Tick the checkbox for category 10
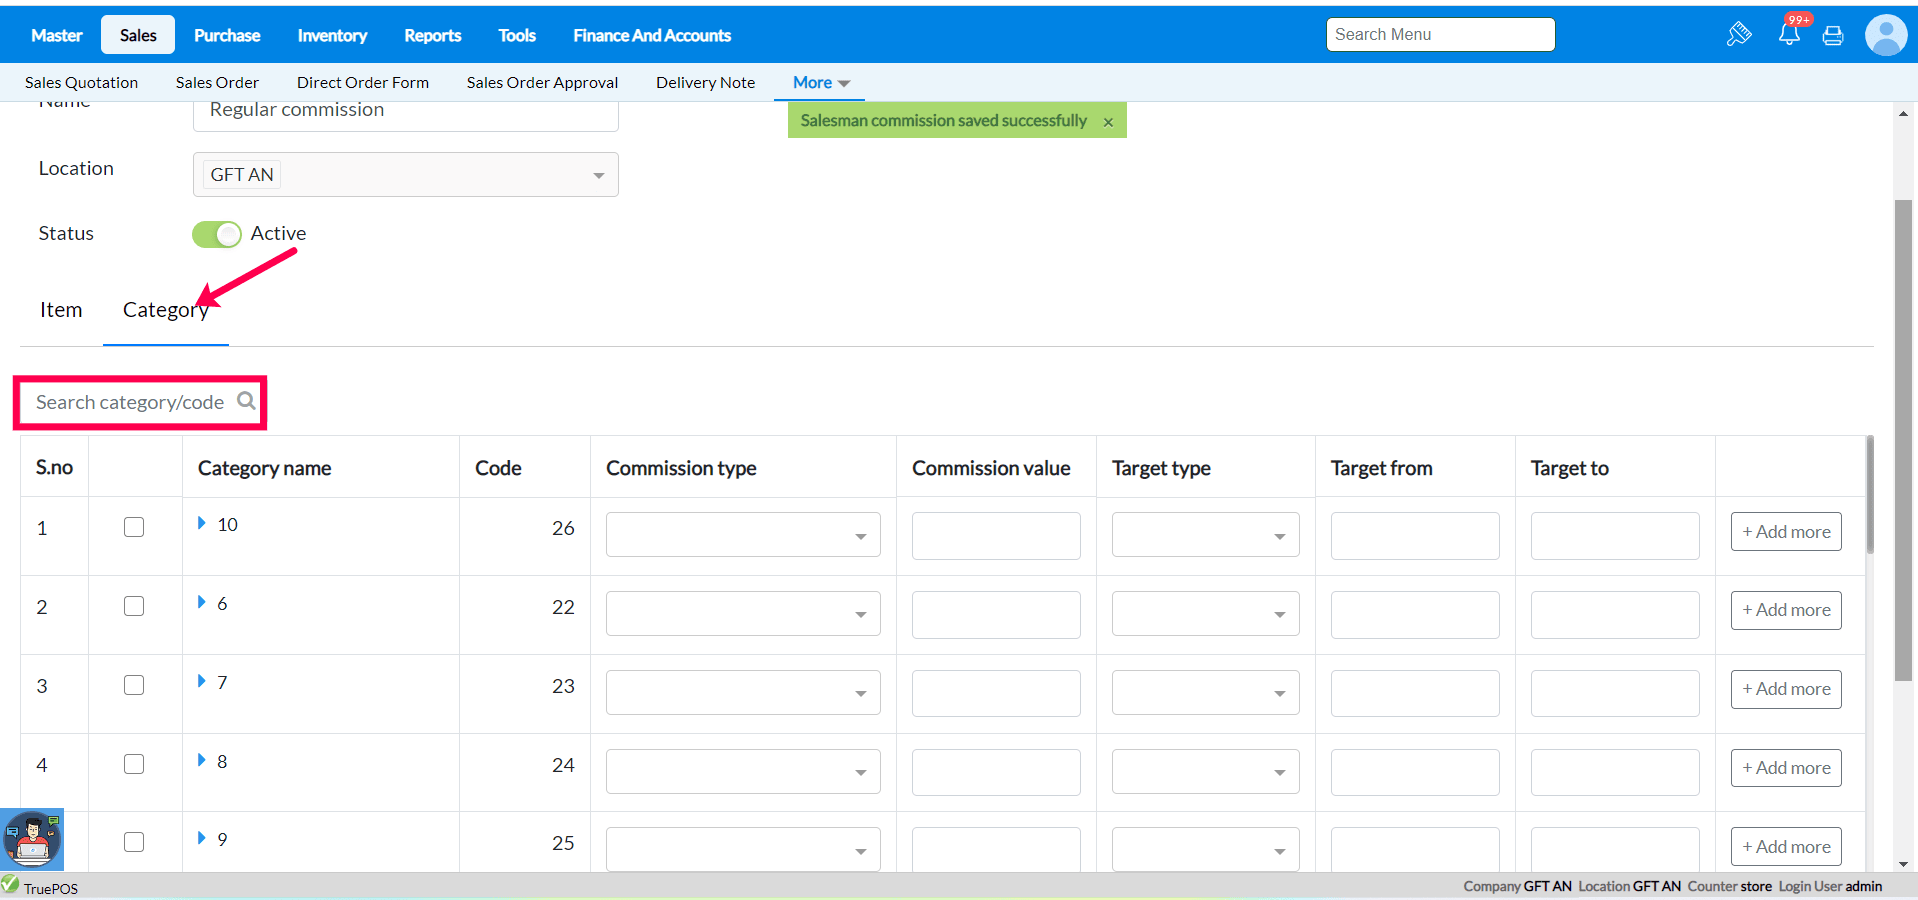1918x900 pixels. (x=134, y=527)
